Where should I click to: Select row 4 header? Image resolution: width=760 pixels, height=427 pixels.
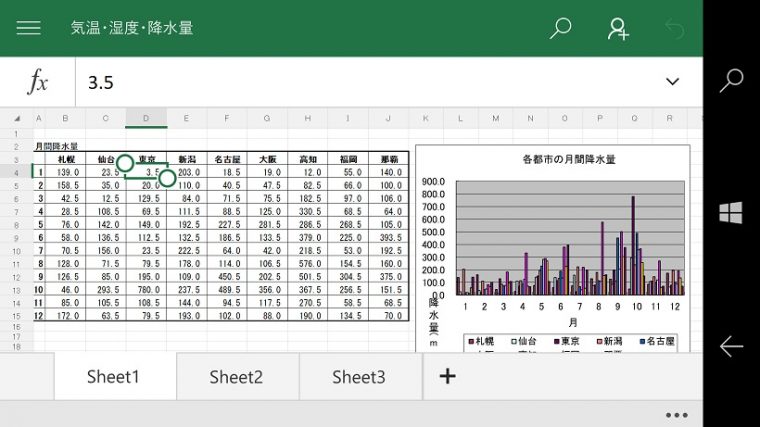(x=16, y=173)
